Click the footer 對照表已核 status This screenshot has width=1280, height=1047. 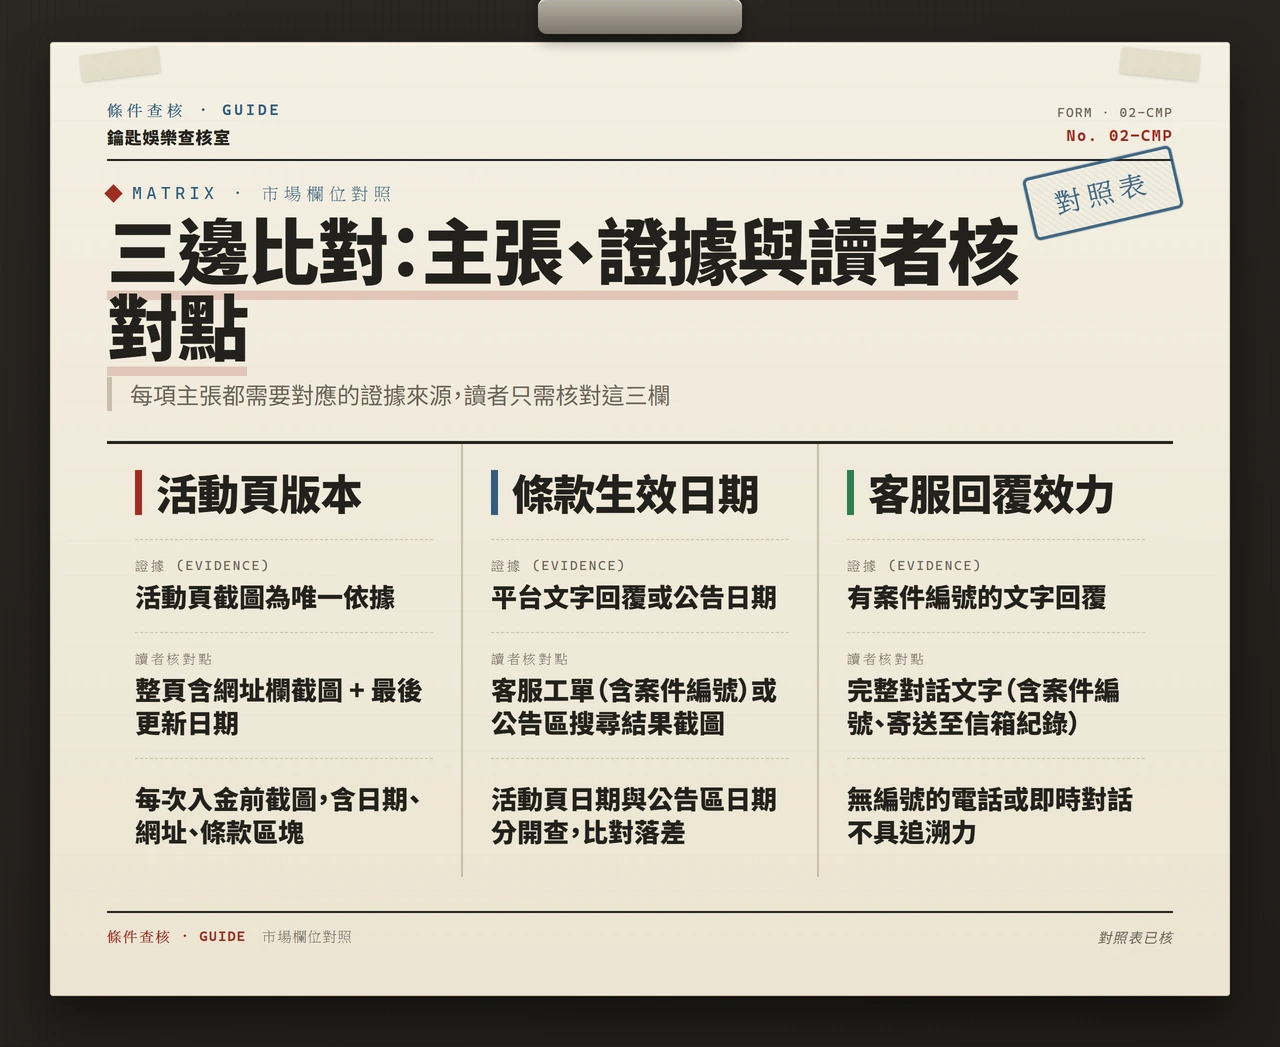click(x=1135, y=938)
